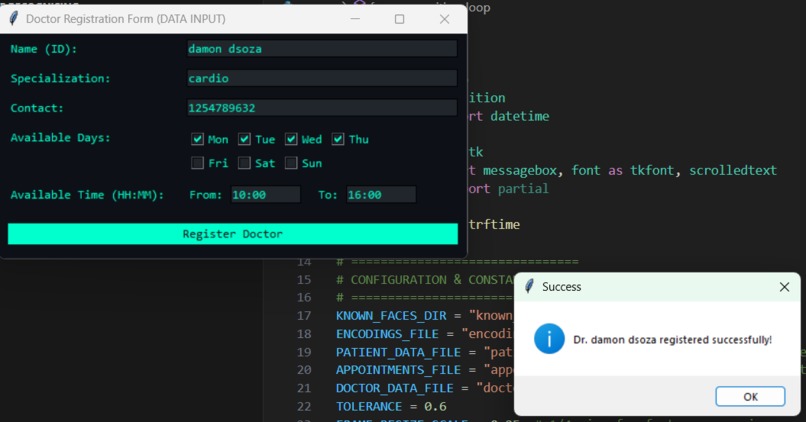806x422 pixels.
Task: Click the From time field showing 10:00
Action: coord(265,195)
